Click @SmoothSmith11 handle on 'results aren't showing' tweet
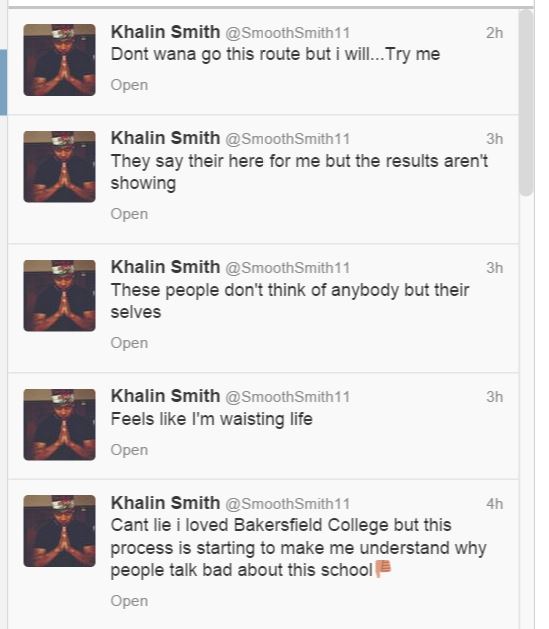549x629 pixels. [x=288, y=139]
